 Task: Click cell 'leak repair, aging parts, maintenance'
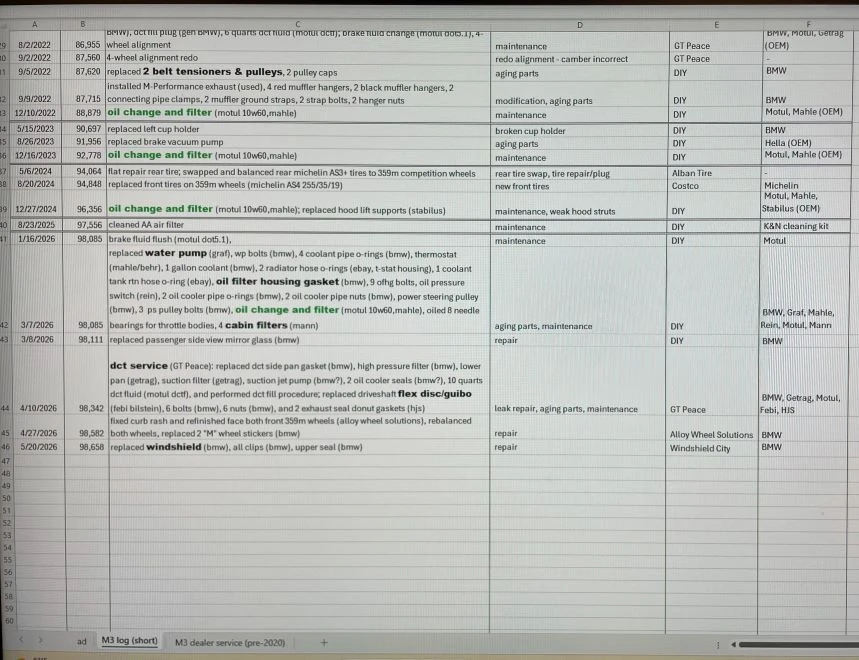coord(578,381)
